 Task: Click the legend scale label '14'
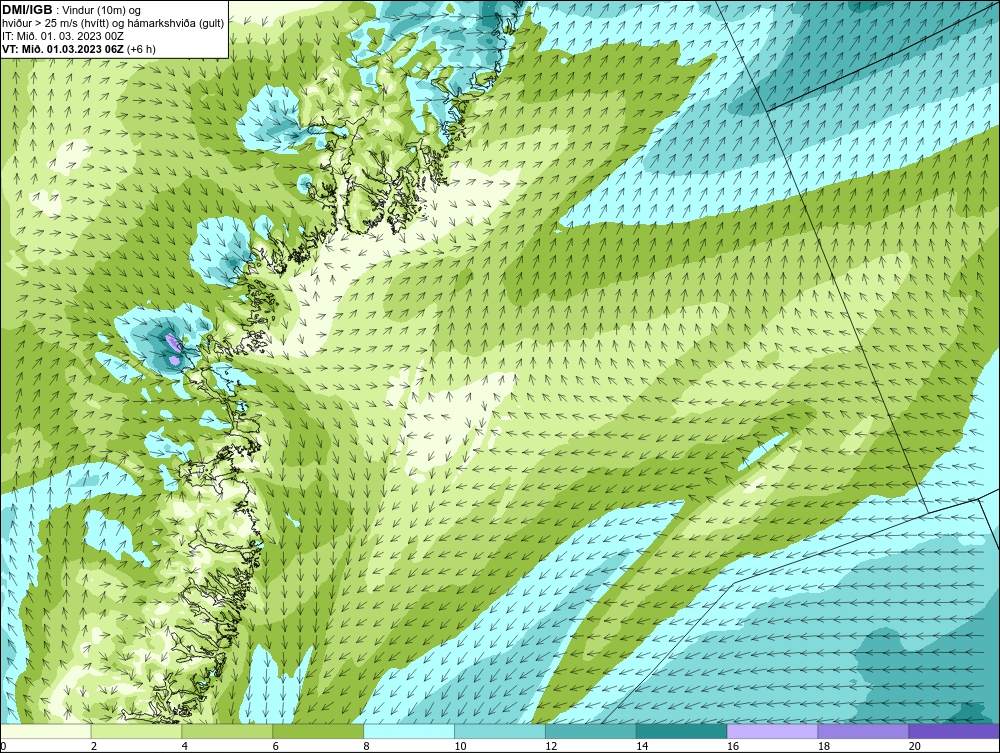pos(642,746)
